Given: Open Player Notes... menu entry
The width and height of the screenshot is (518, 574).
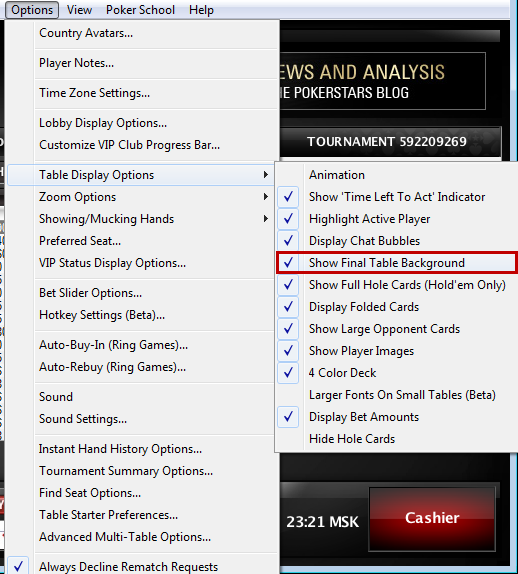Looking at the screenshot, I should [x=143, y=63].
